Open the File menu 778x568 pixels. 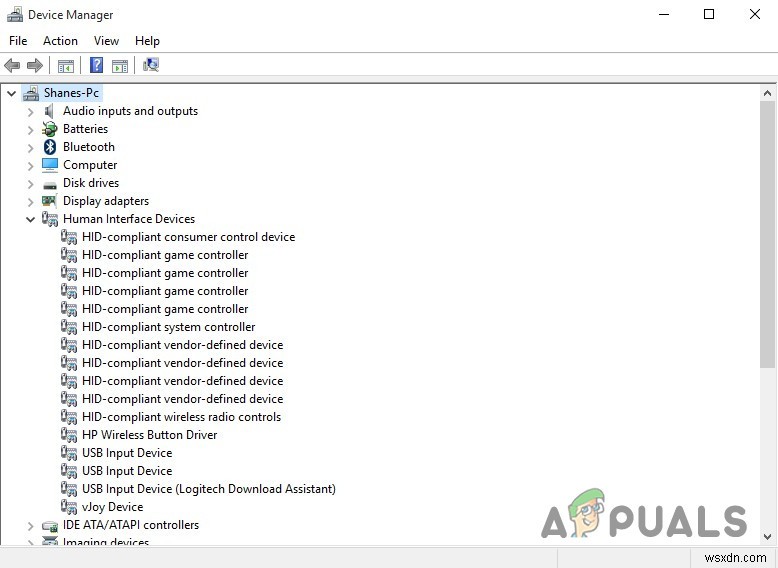click(x=18, y=41)
